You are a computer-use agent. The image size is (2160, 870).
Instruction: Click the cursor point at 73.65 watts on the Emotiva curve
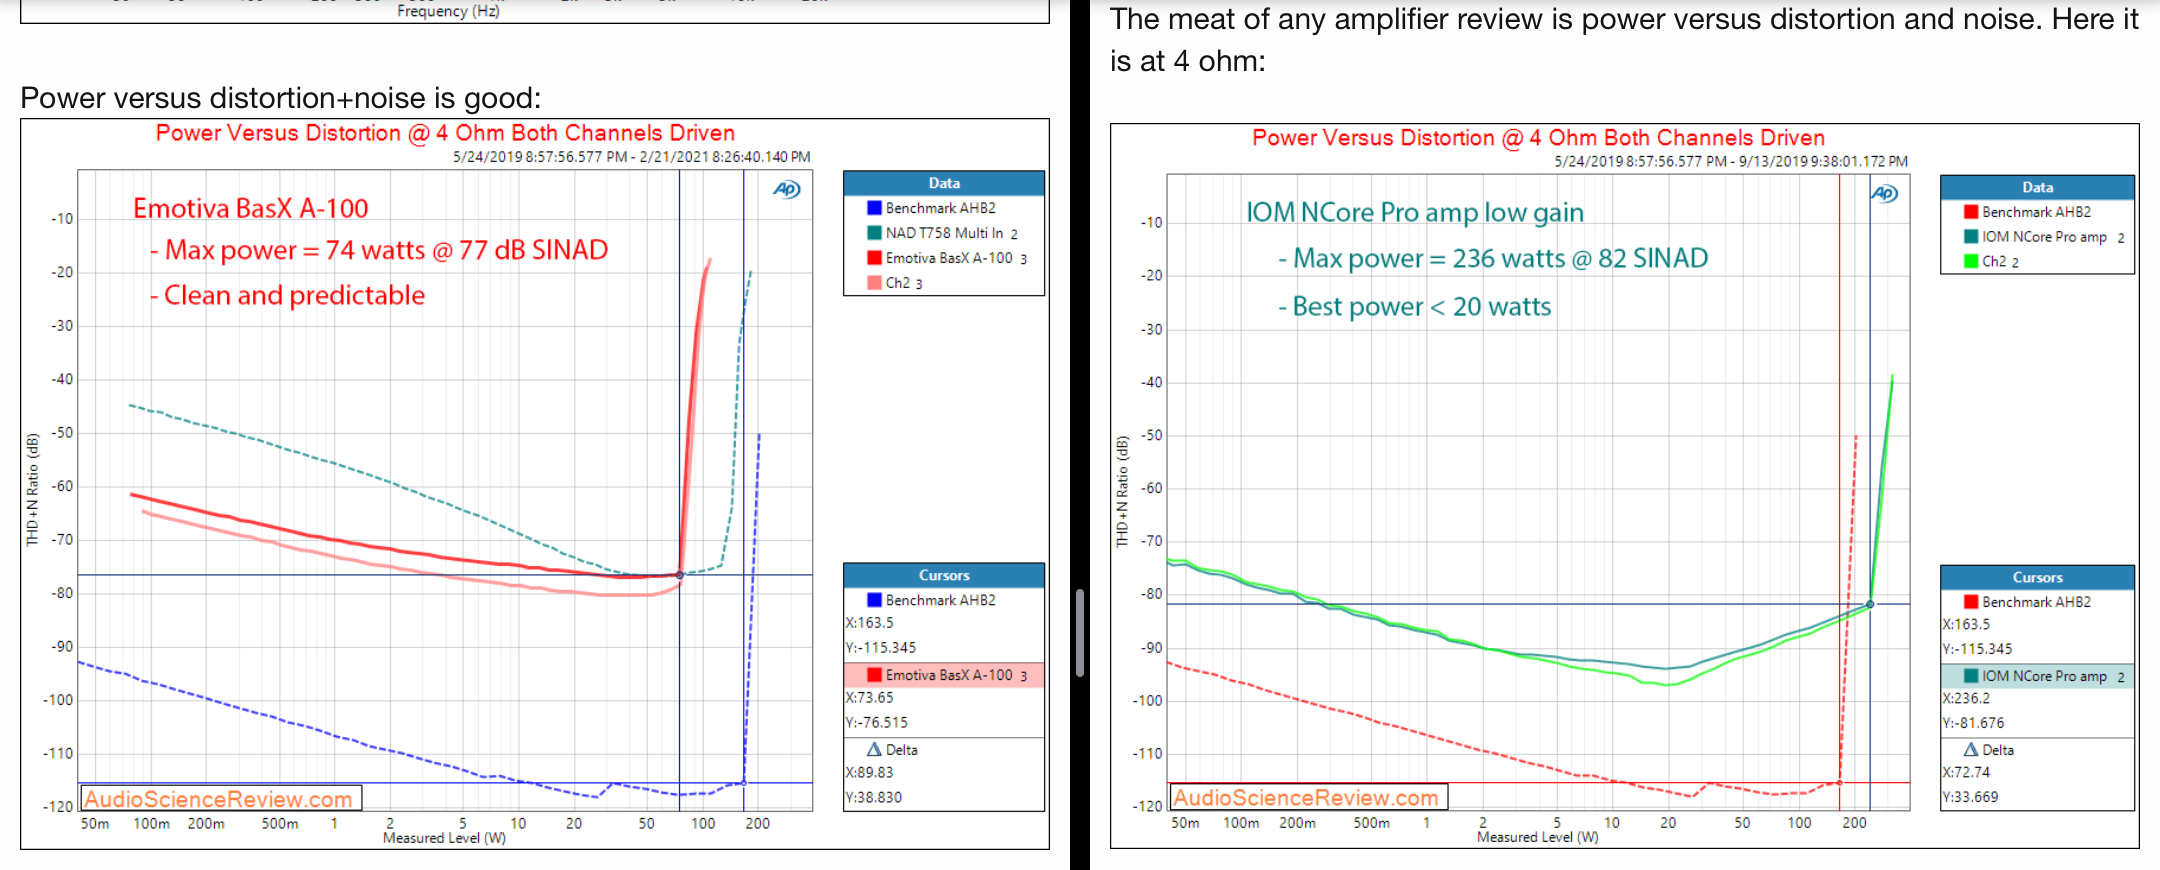click(x=680, y=575)
